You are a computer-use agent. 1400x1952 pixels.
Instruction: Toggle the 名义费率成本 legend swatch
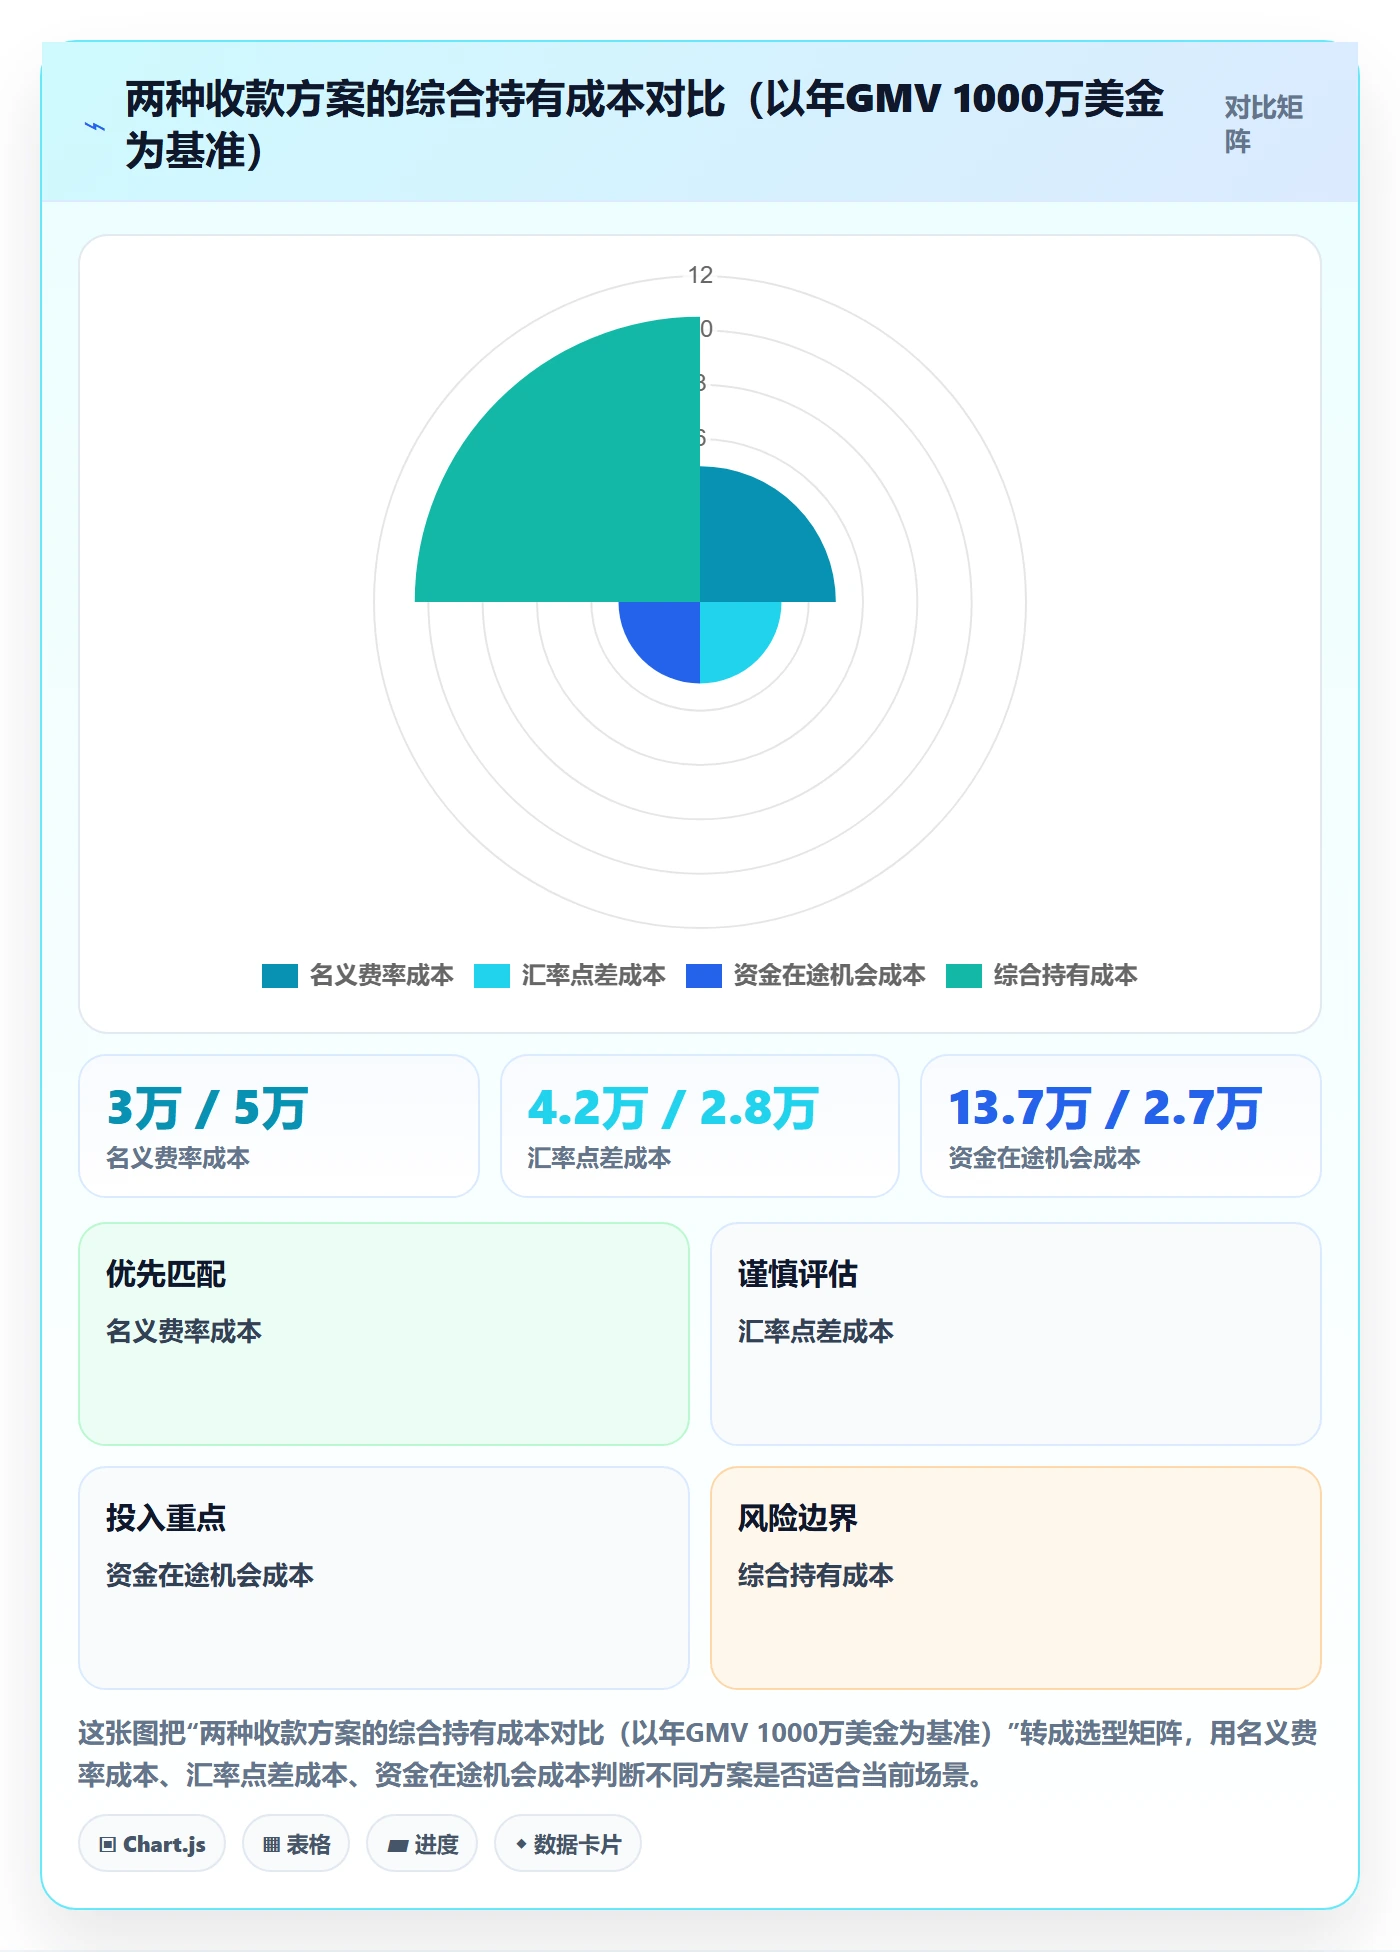[280, 976]
